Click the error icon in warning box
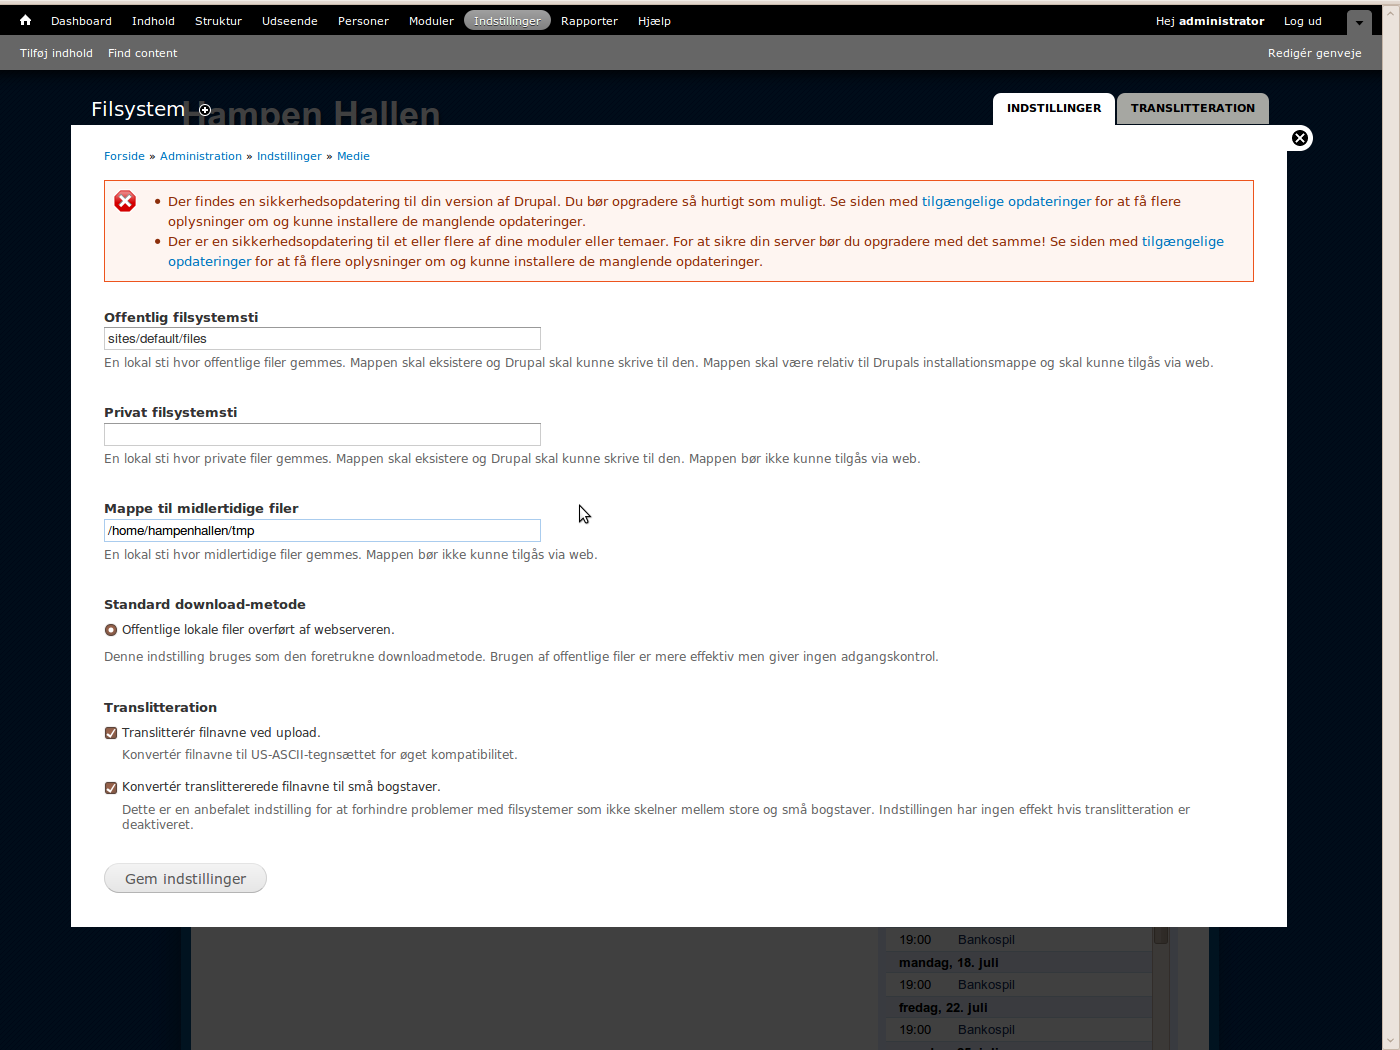 (125, 201)
